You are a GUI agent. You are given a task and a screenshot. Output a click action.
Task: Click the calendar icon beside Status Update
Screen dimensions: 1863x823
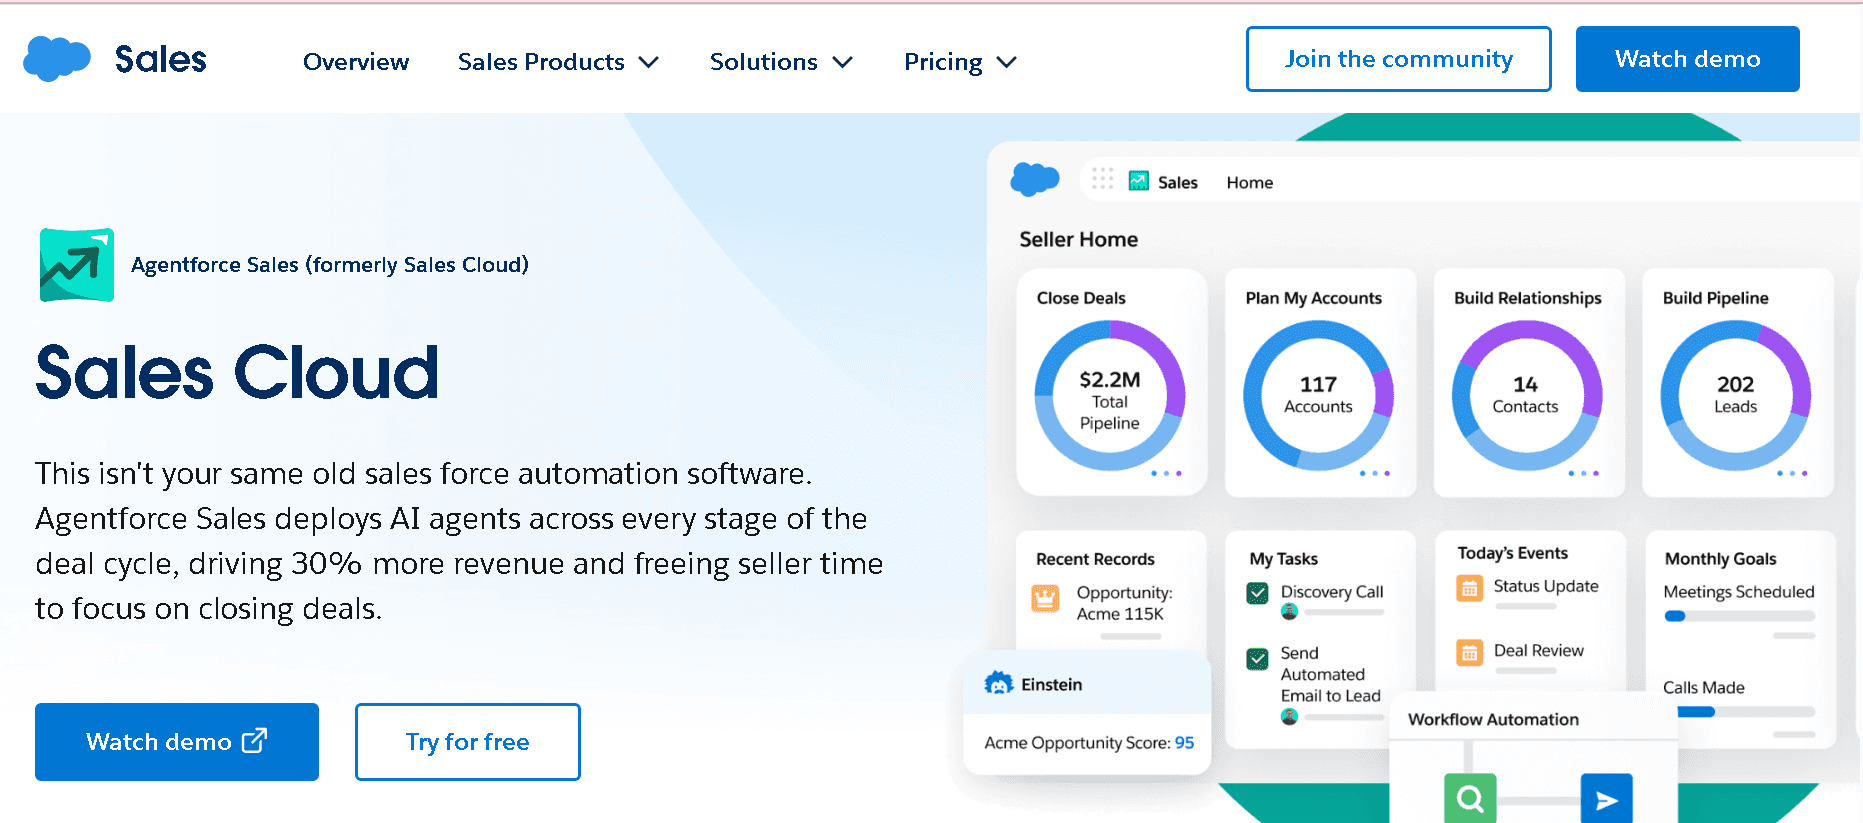pyautogui.click(x=1469, y=588)
